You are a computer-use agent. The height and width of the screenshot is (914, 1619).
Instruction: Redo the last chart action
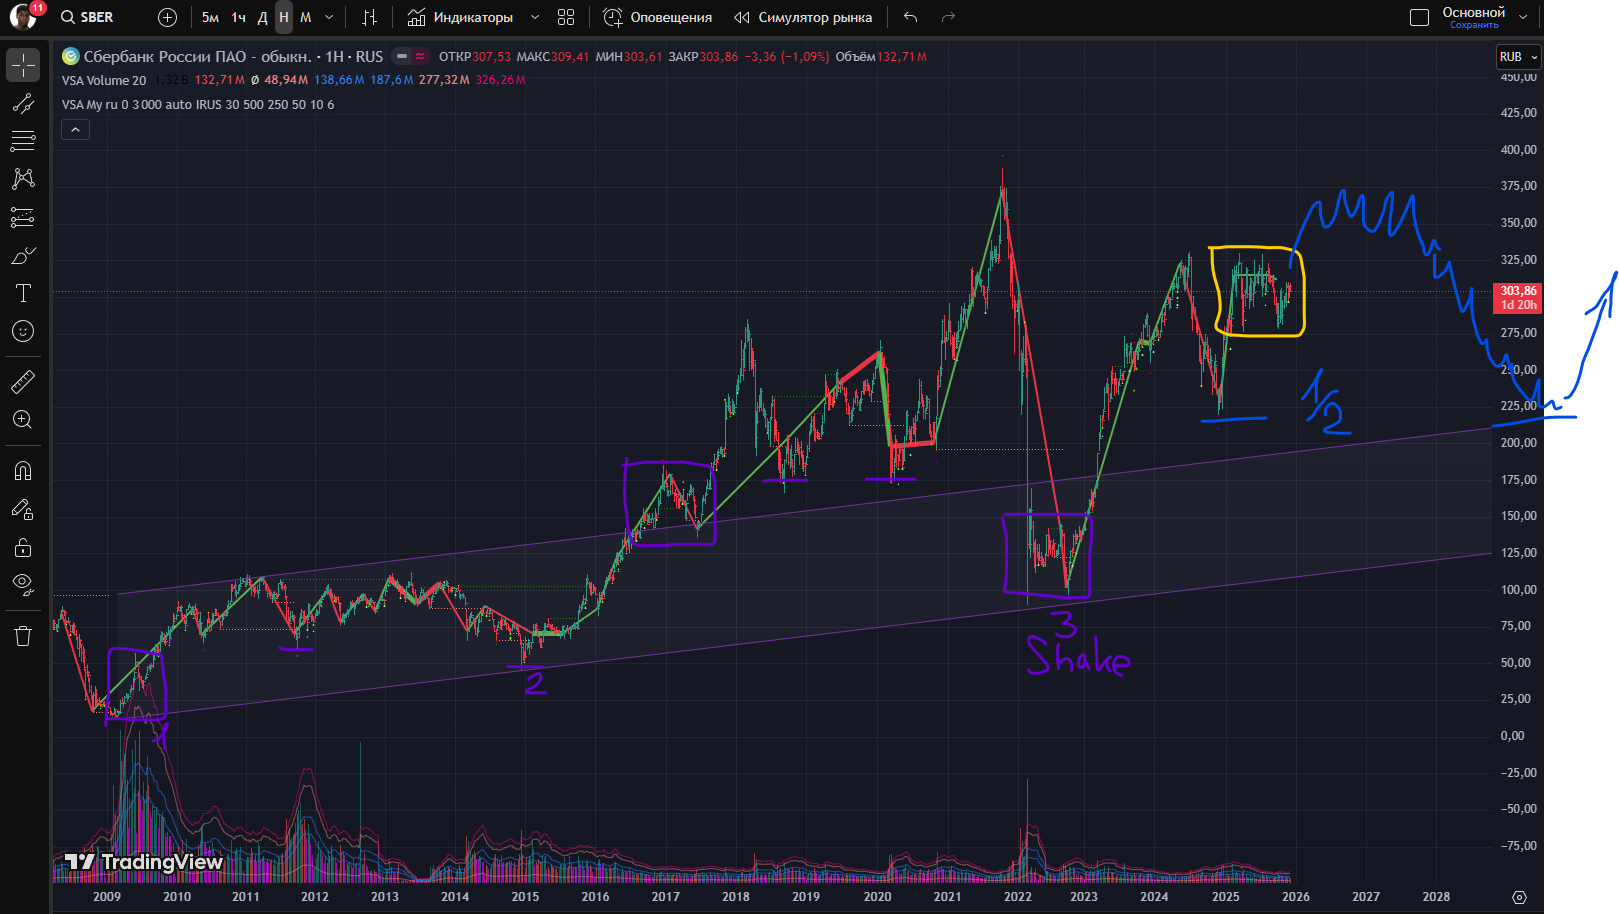[x=948, y=17]
